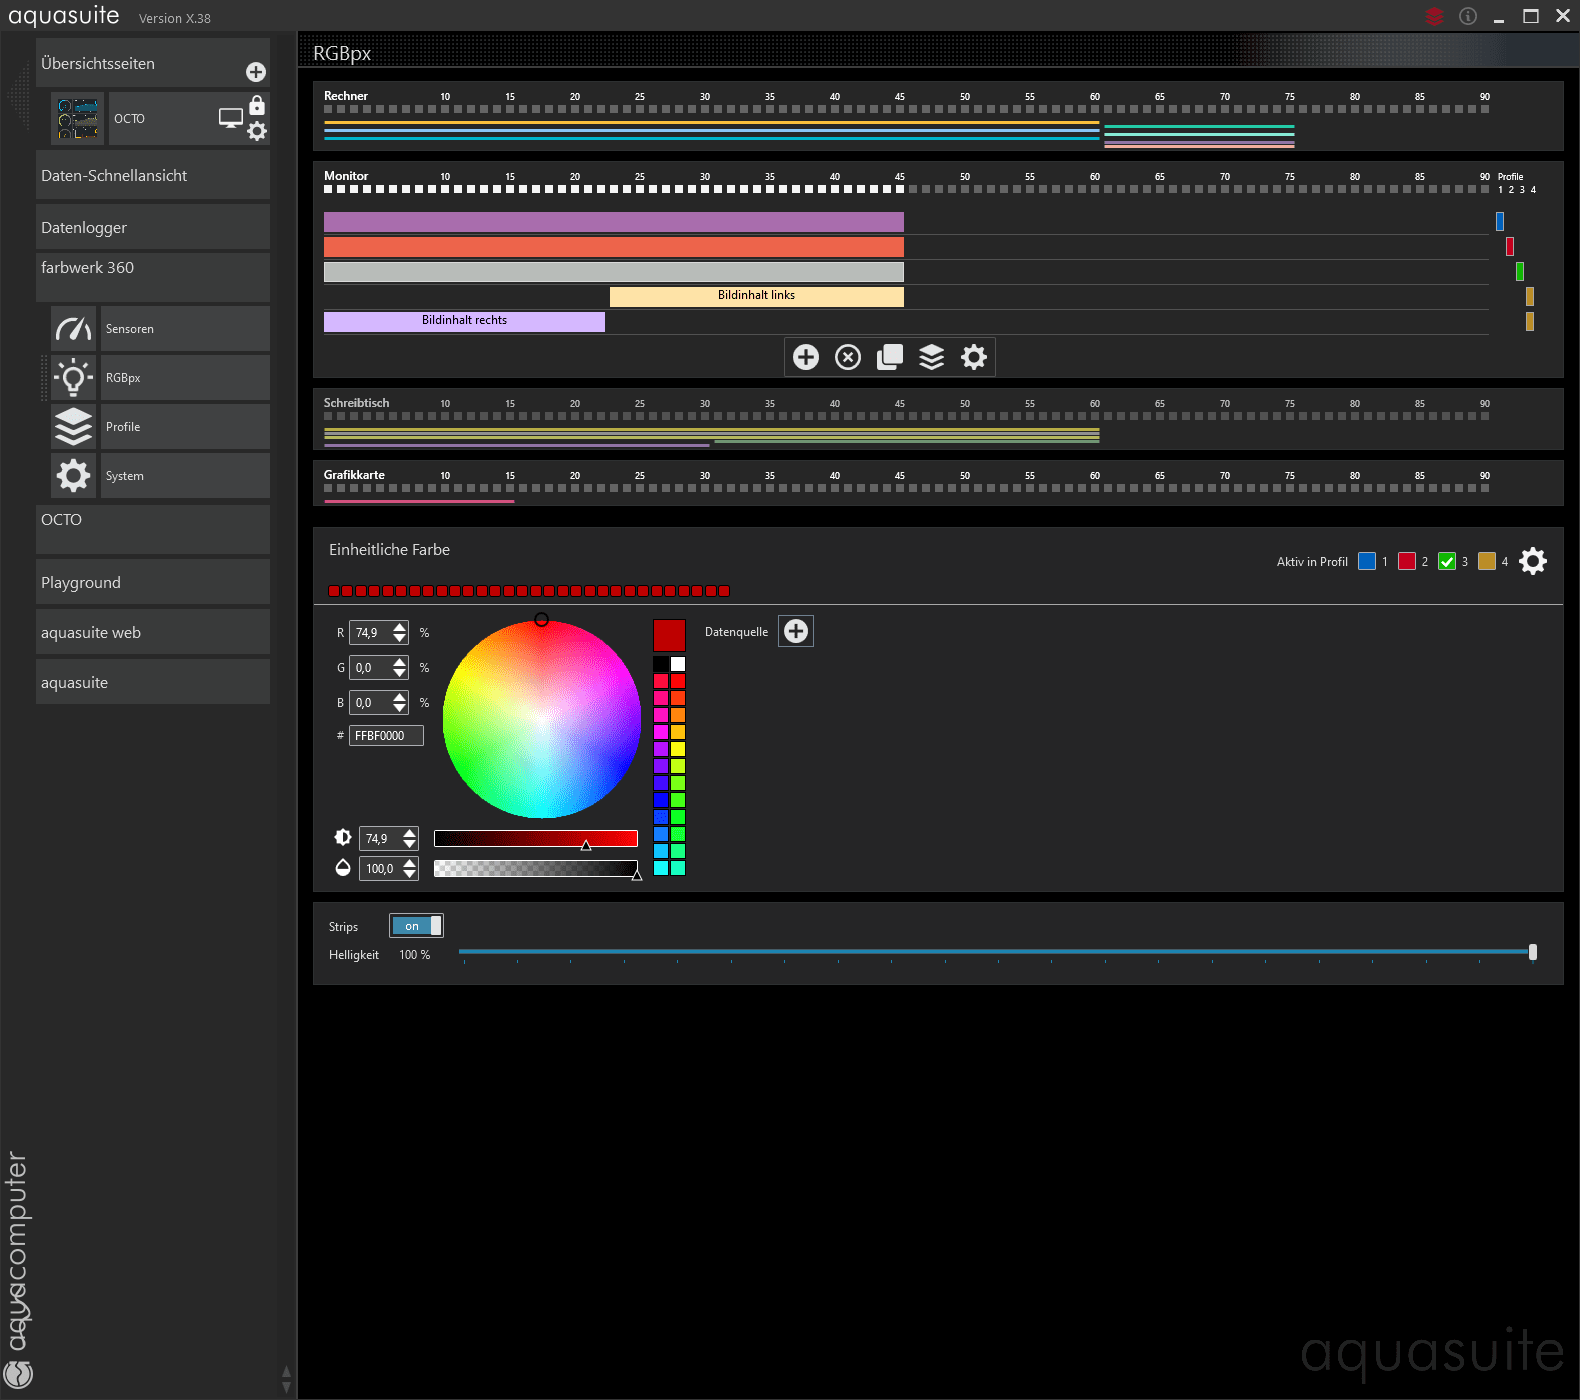Select the Schreibtisch LED strip header
This screenshot has width=1580, height=1400.
point(356,403)
